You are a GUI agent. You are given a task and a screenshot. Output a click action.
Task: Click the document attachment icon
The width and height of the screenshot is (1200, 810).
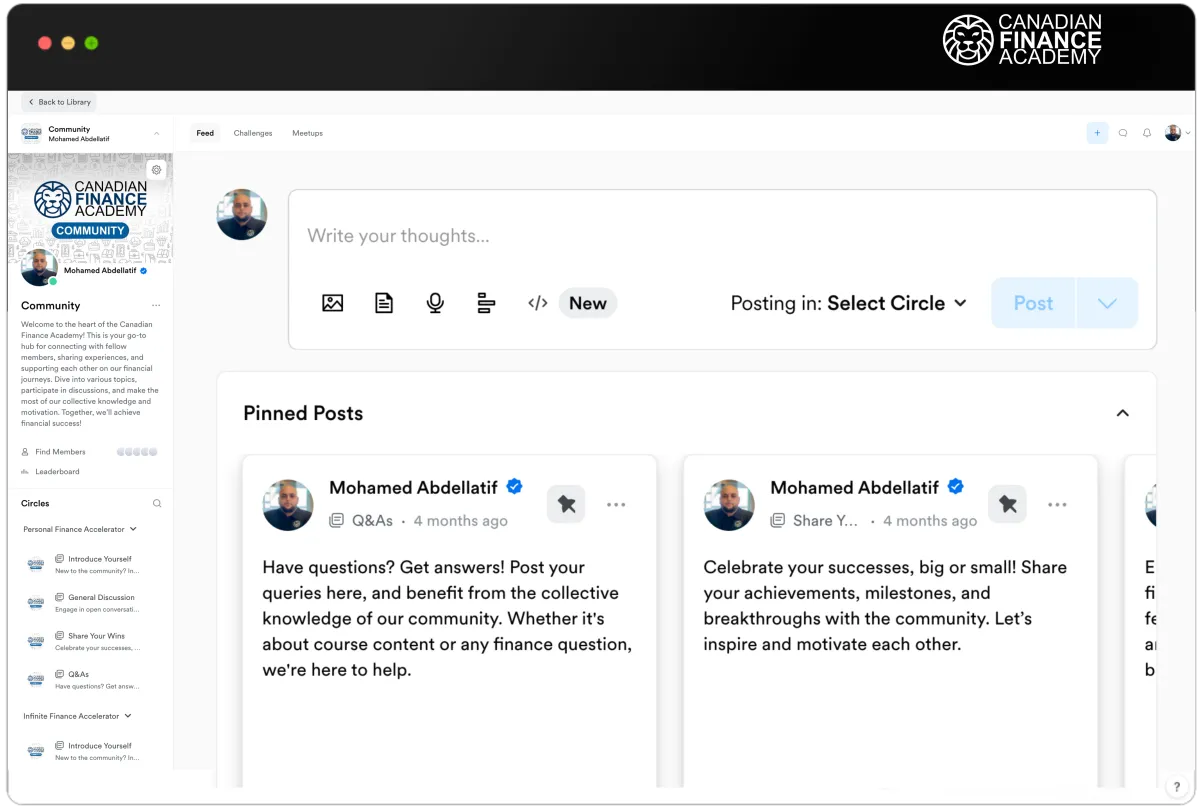384,303
